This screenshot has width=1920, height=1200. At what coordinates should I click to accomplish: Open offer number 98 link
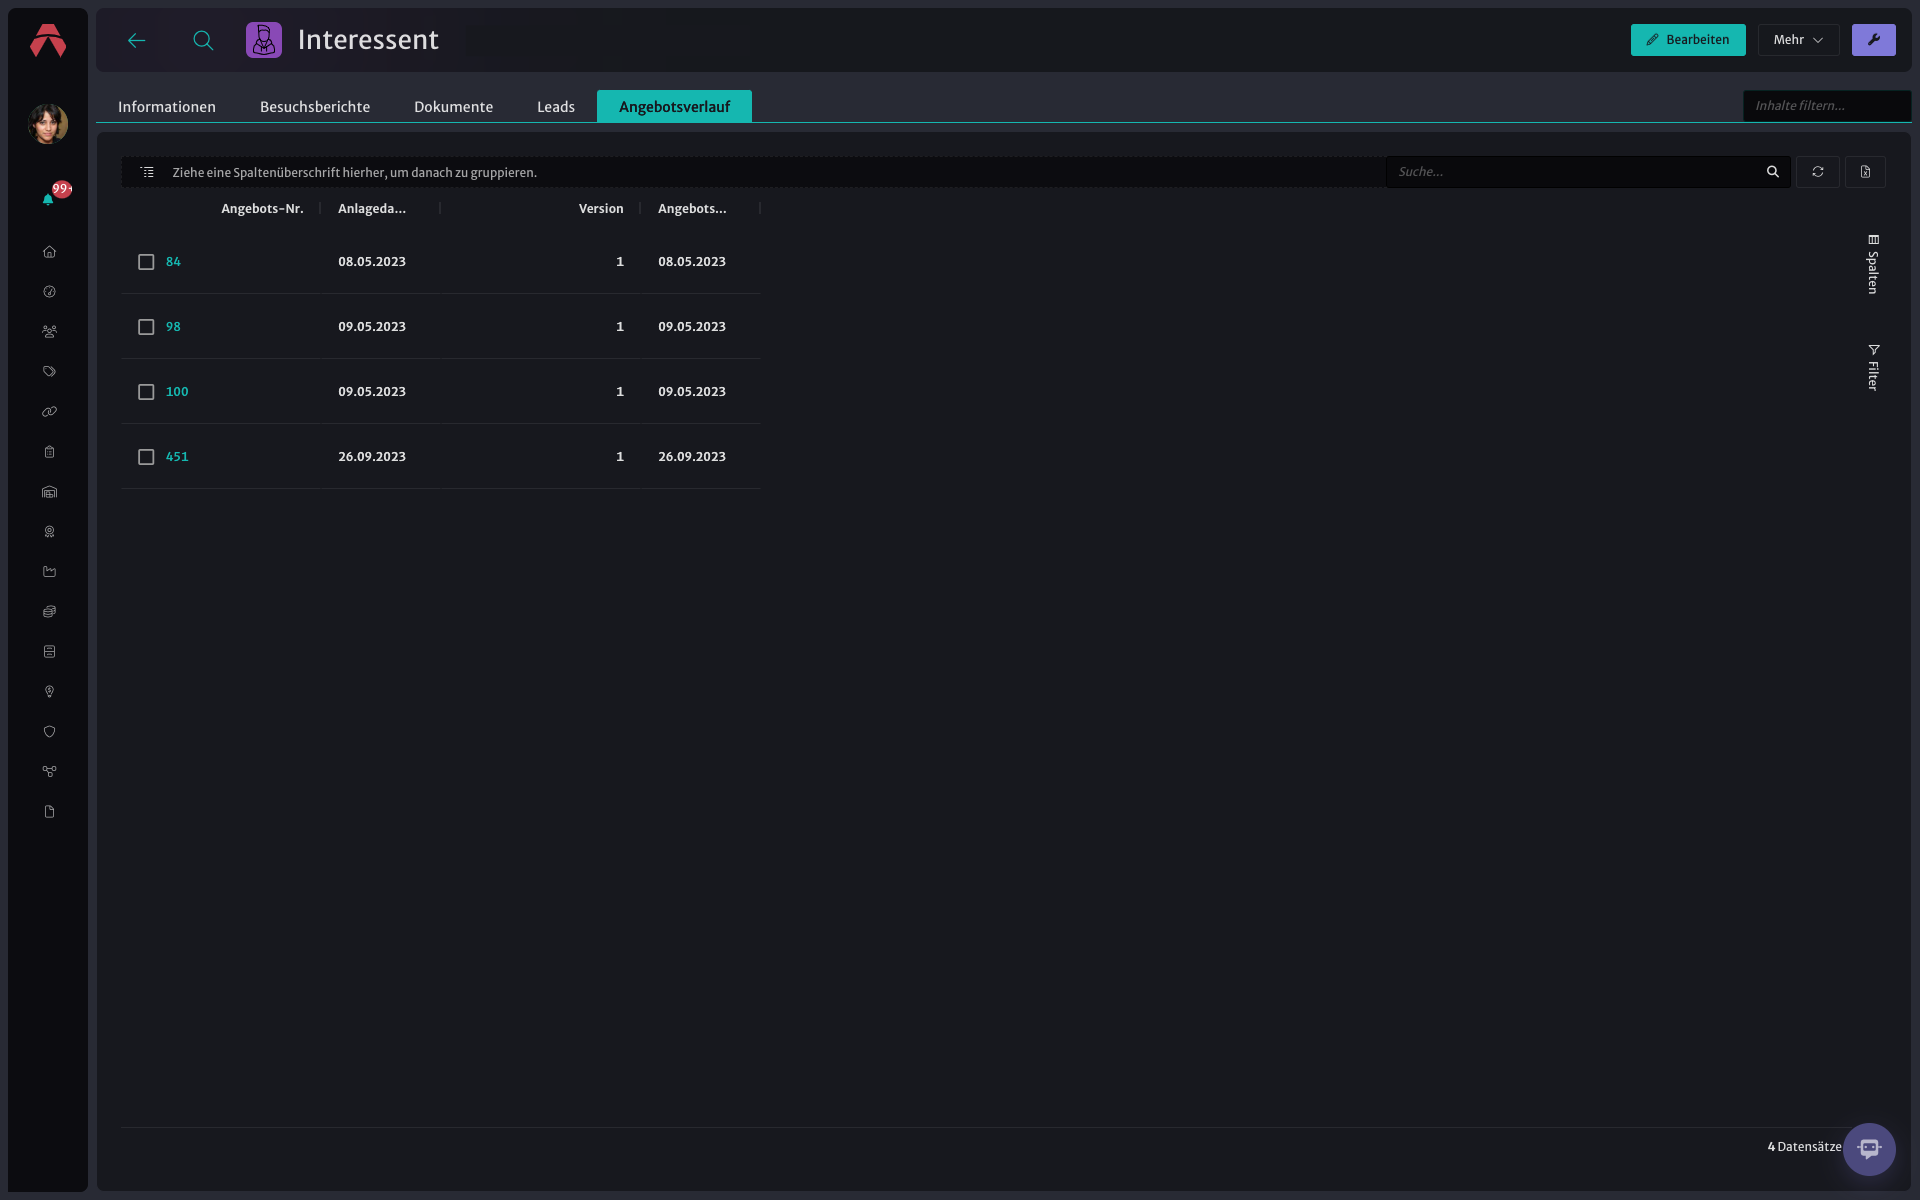(x=173, y=327)
